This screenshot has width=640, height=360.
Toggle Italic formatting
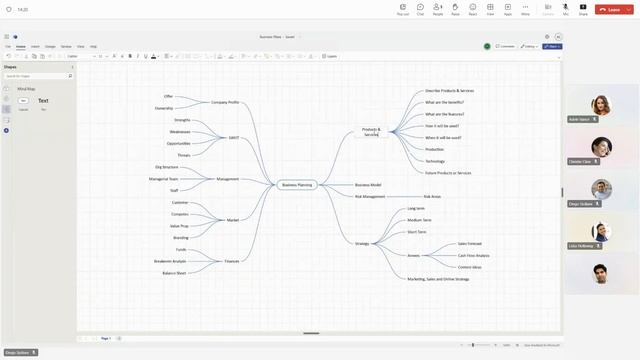[x=138, y=56]
